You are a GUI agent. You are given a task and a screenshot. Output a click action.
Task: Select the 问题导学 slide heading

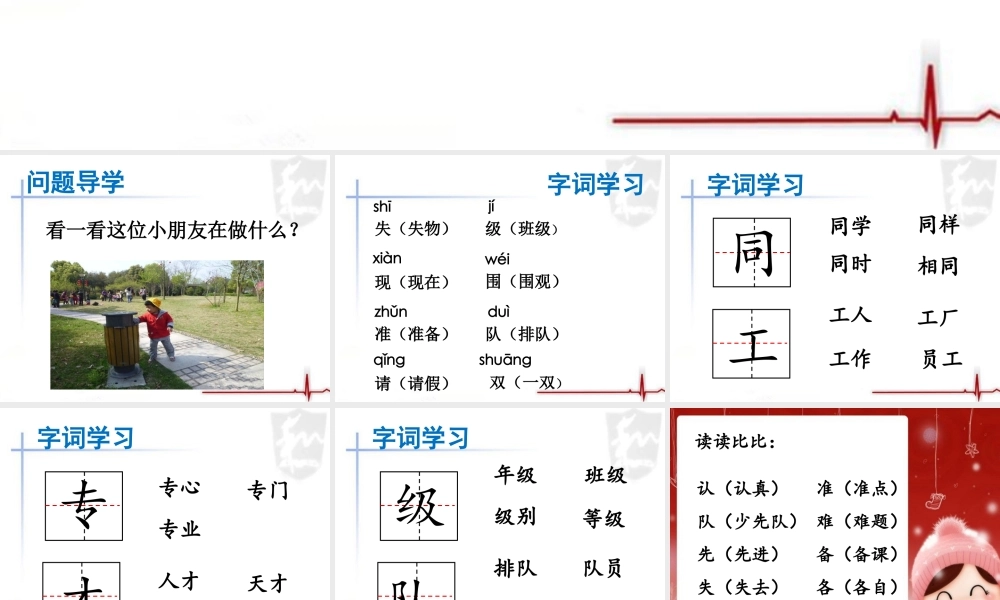point(75,182)
